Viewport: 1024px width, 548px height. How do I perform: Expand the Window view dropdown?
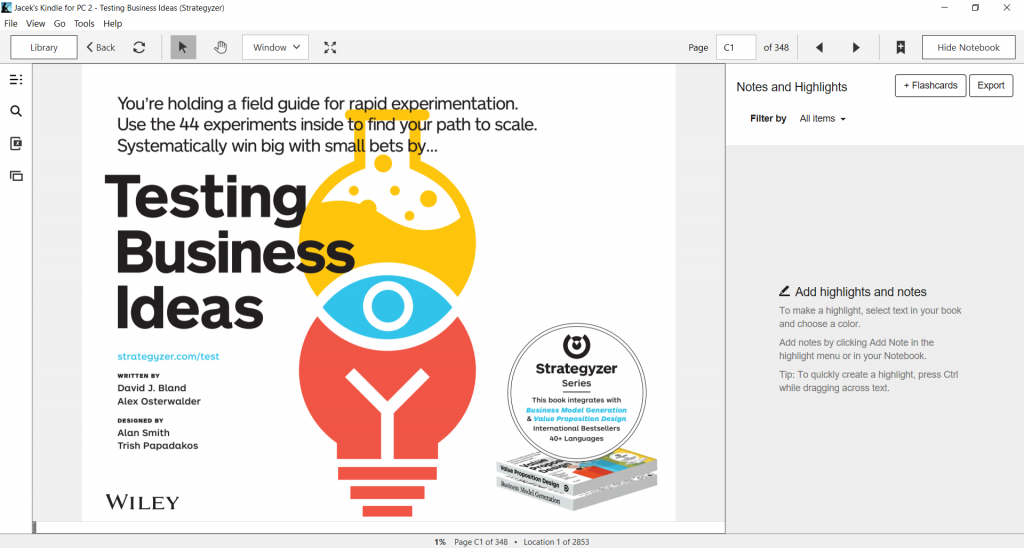275,47
